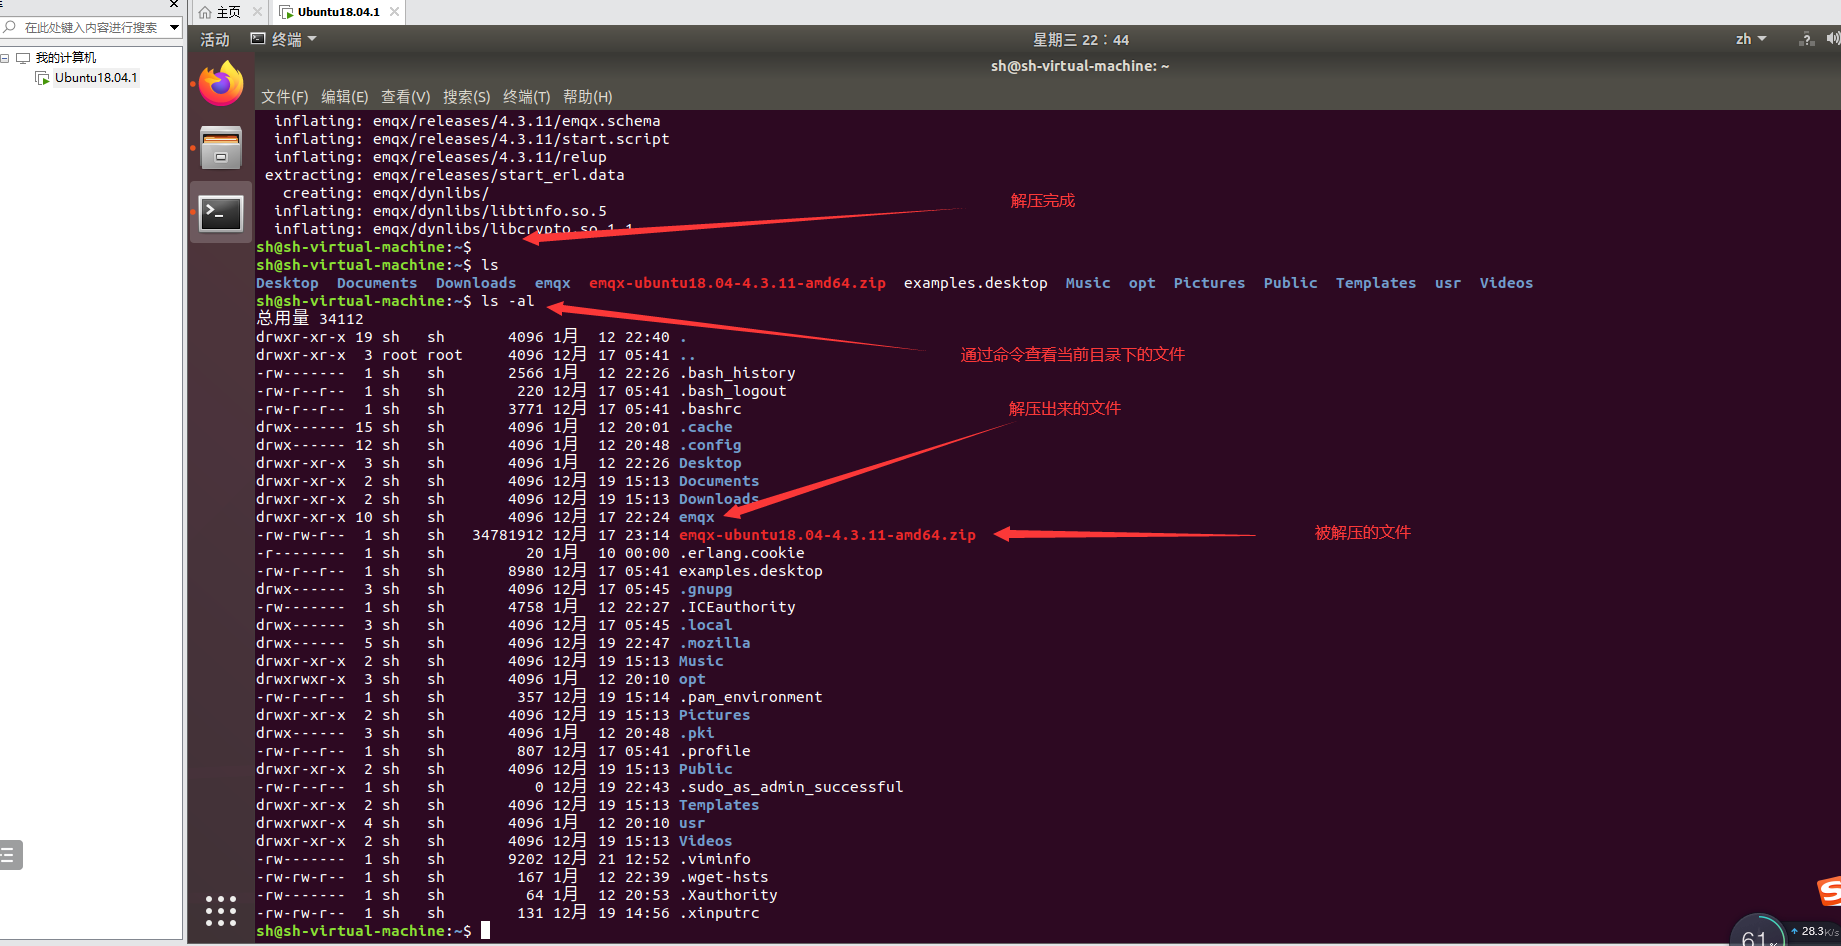The height and width of the screenshot is (946, 1841).
Task: Click the .profile file name
Action: click(x=715, y=751)
